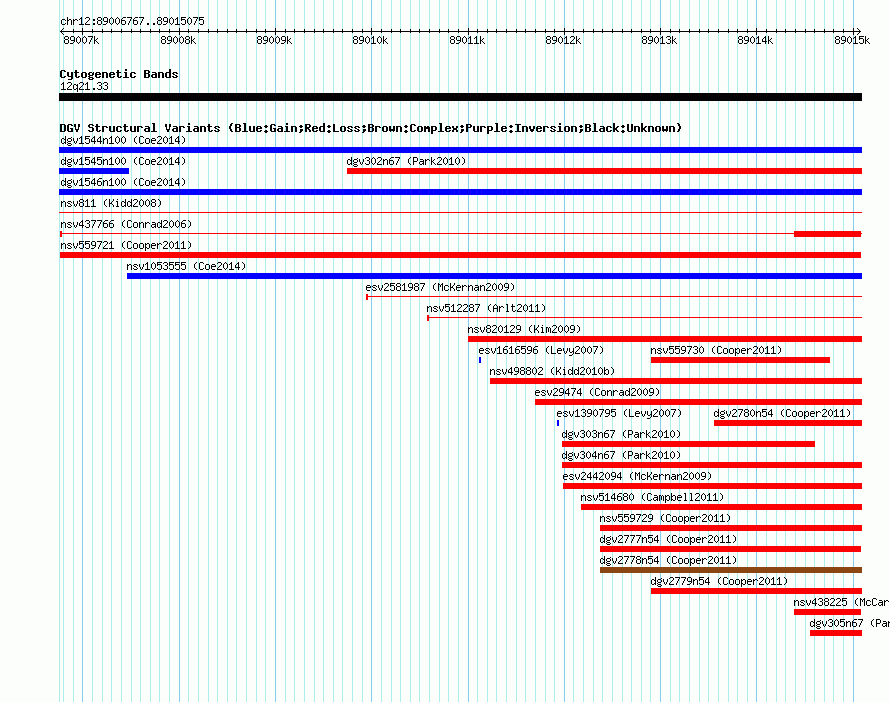
Task: Click the 89010k ruler tick
Action: (370, 40)
